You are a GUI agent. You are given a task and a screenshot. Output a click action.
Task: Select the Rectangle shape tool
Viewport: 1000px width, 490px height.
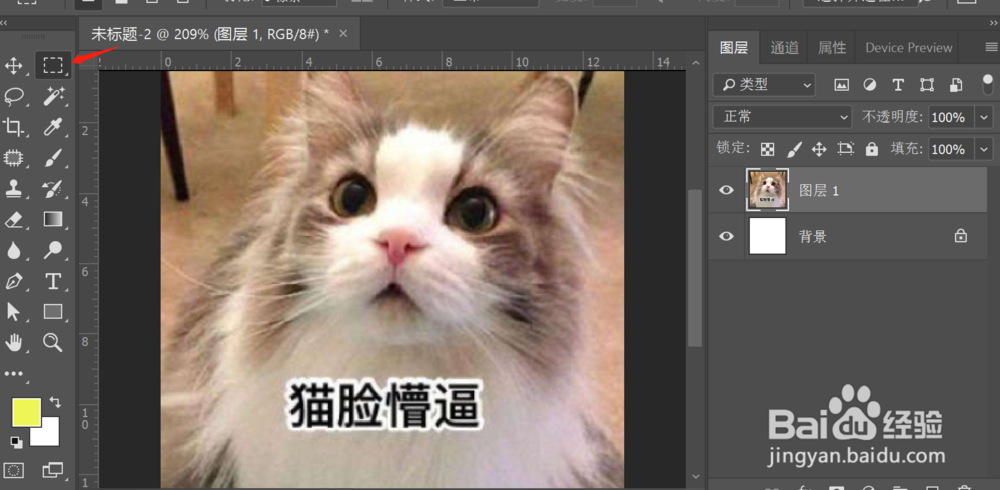point(53,311)
